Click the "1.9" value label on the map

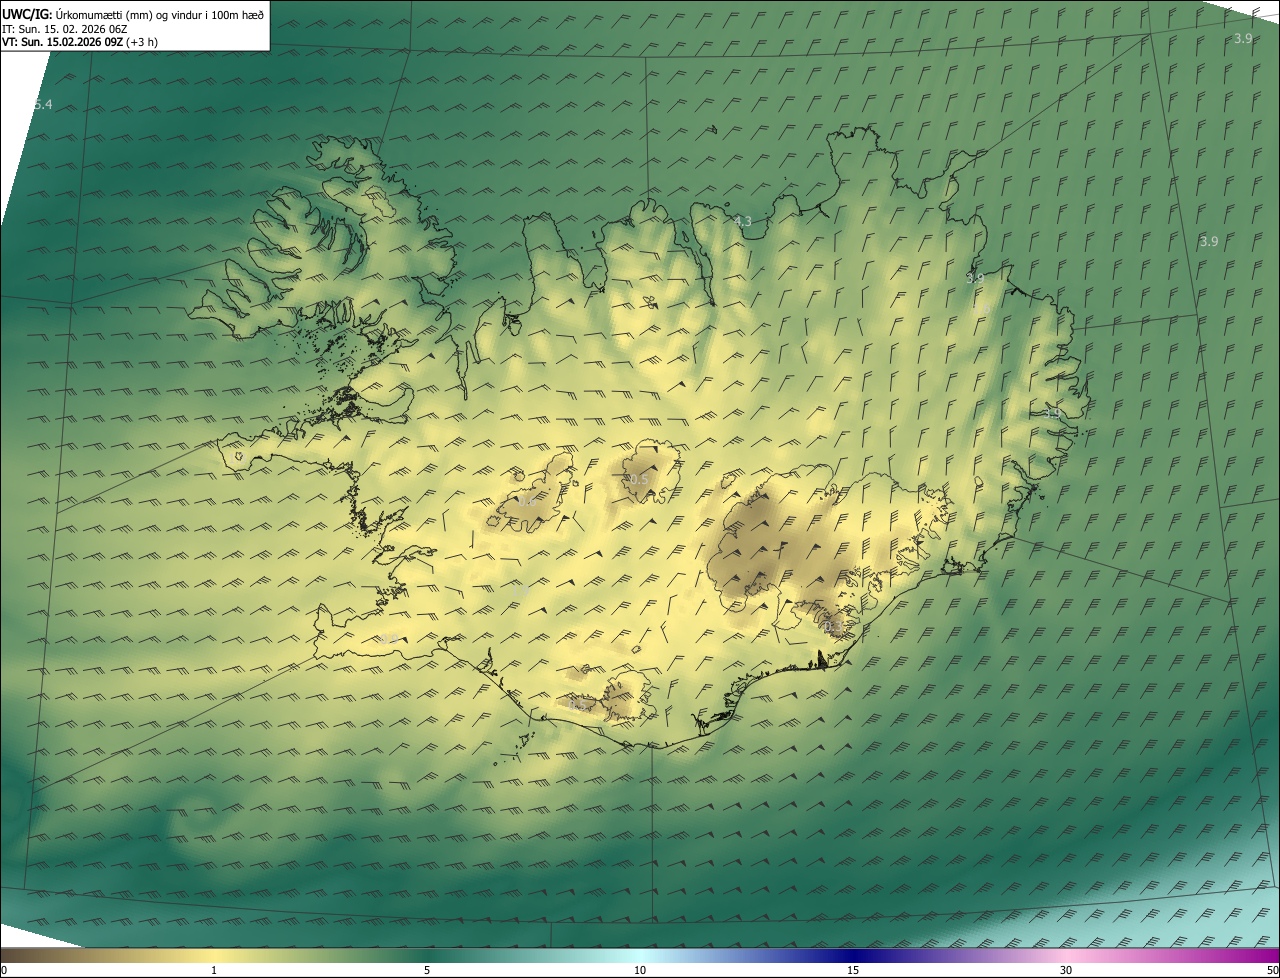521,590
